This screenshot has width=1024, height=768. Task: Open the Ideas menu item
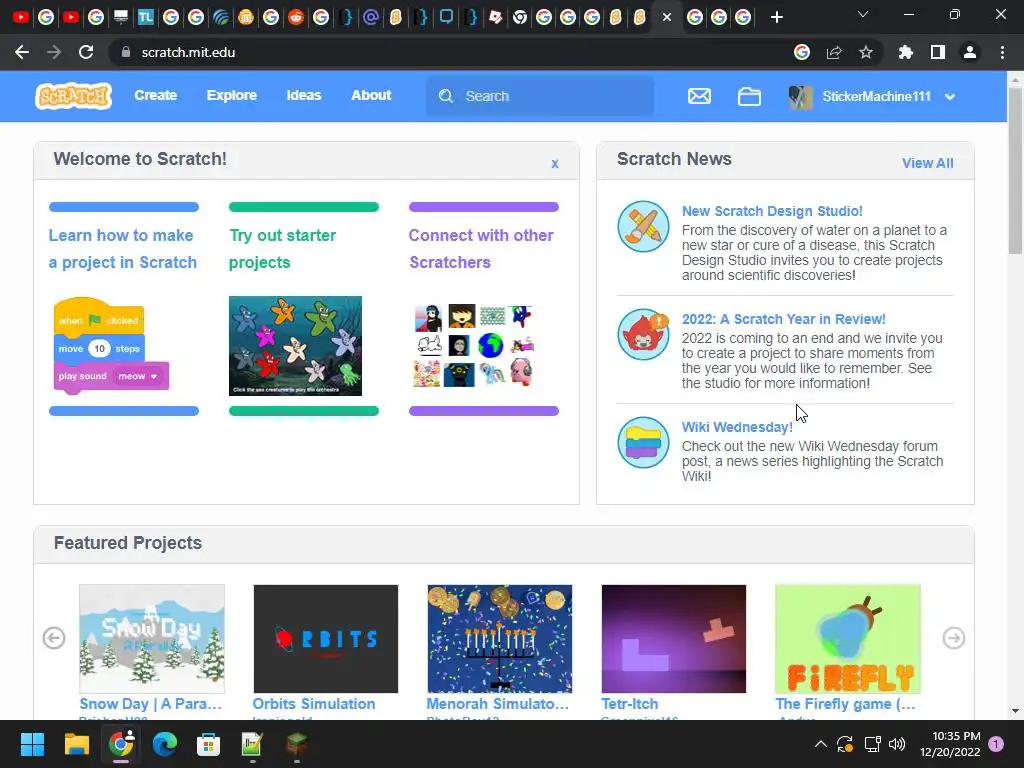tap(304, 95)
